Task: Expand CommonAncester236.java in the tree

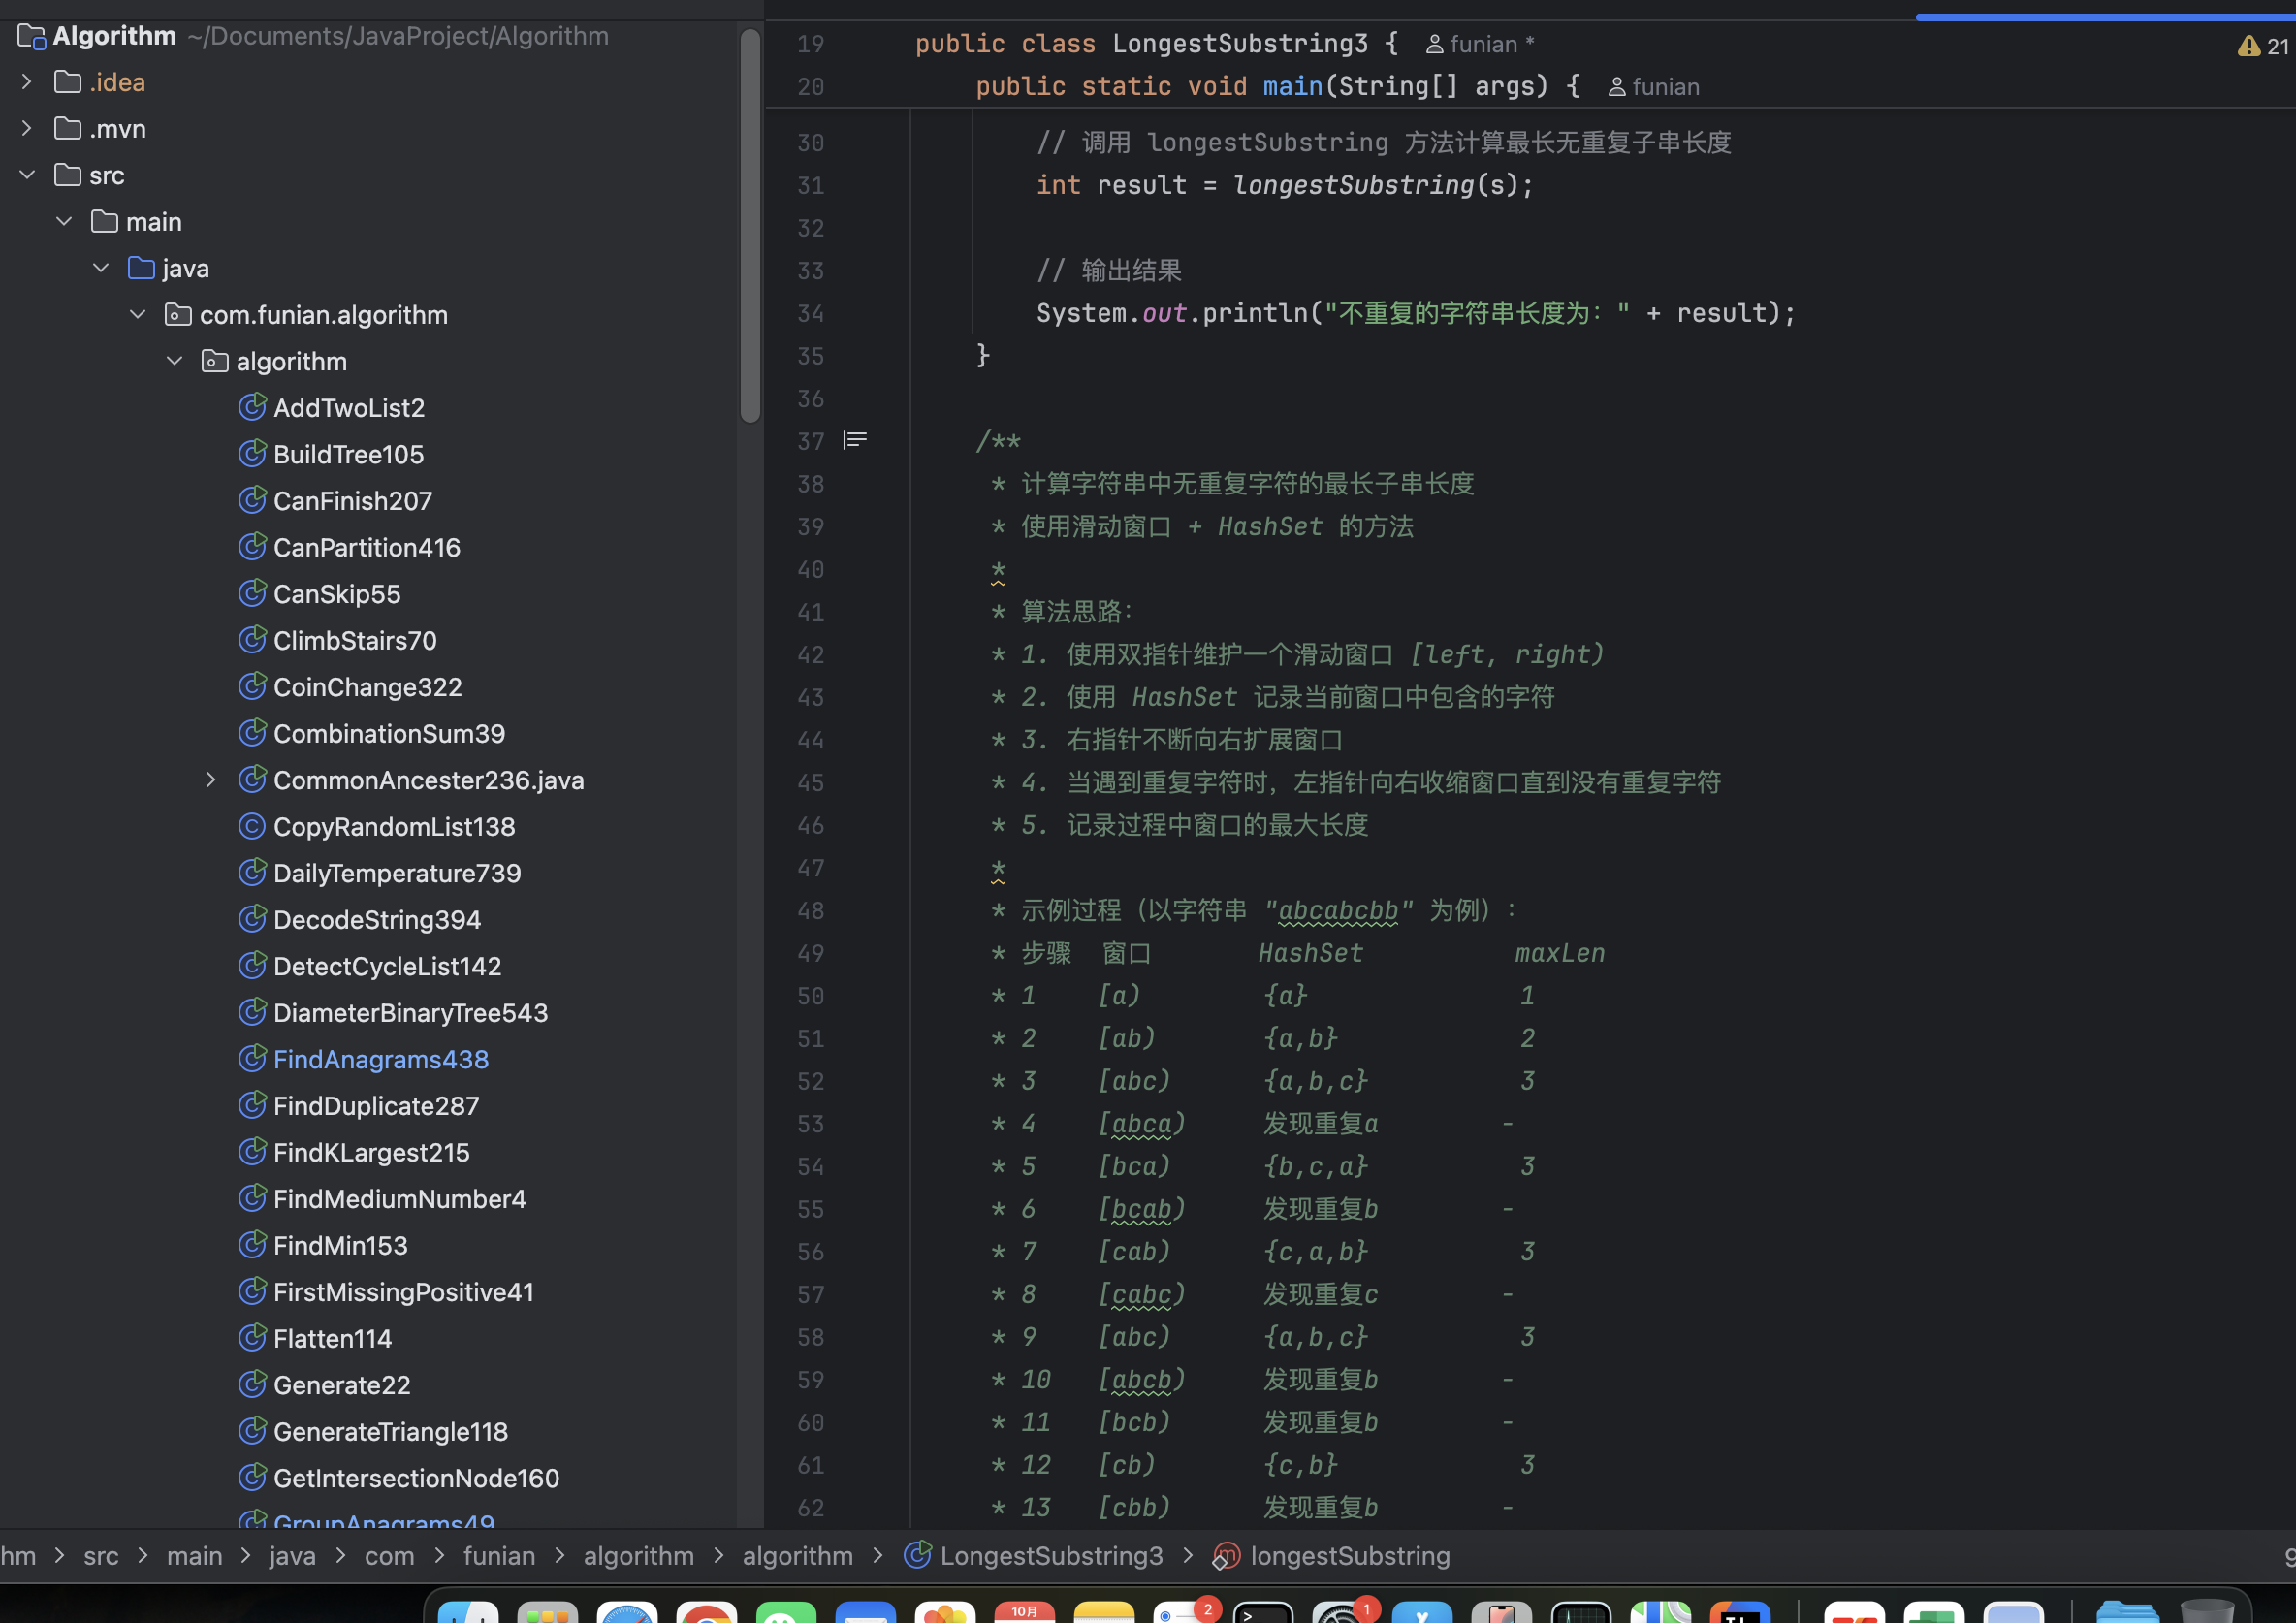Action: [x=211, y=779]
